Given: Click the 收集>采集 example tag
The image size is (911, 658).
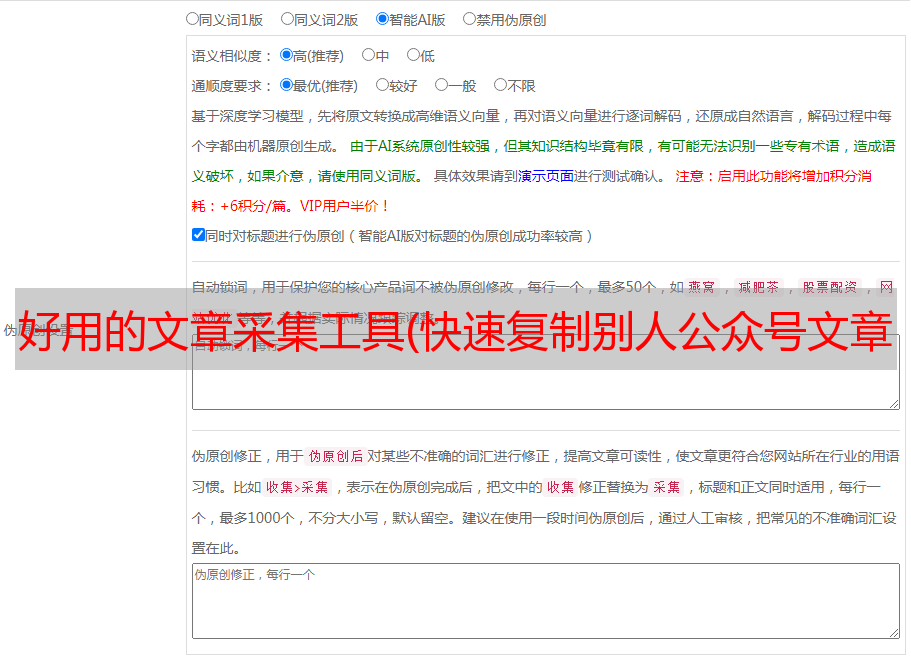Looking at the screenshot, I should coord(297,487).
